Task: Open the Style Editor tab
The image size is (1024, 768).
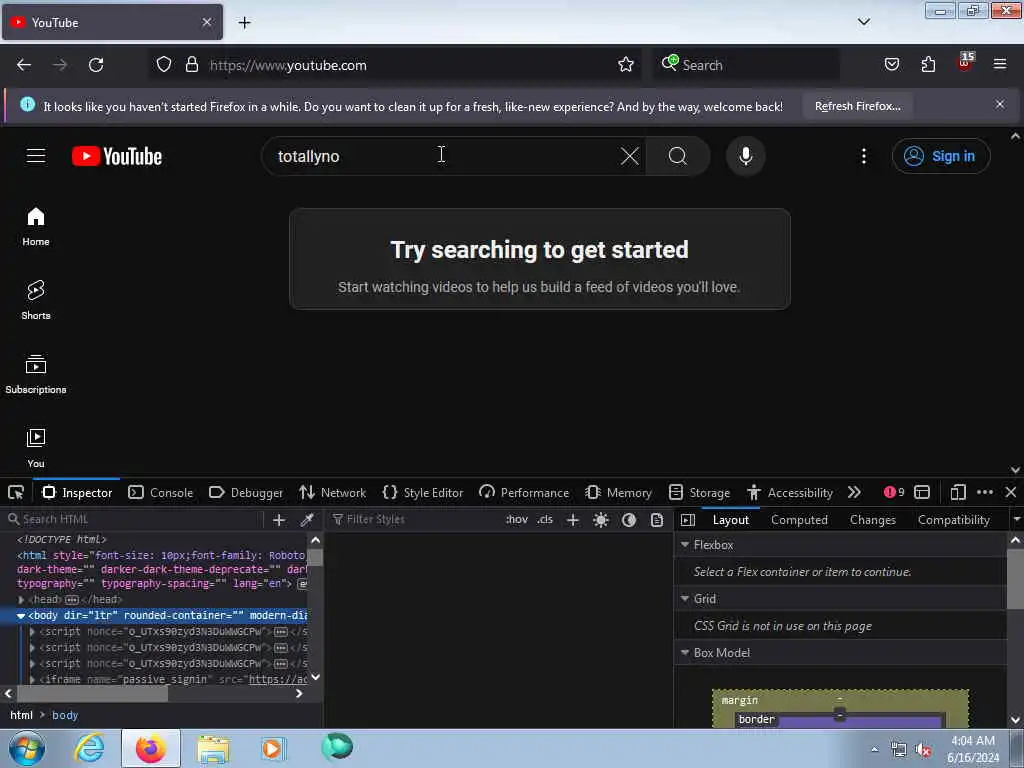Action: coord(423,492)
